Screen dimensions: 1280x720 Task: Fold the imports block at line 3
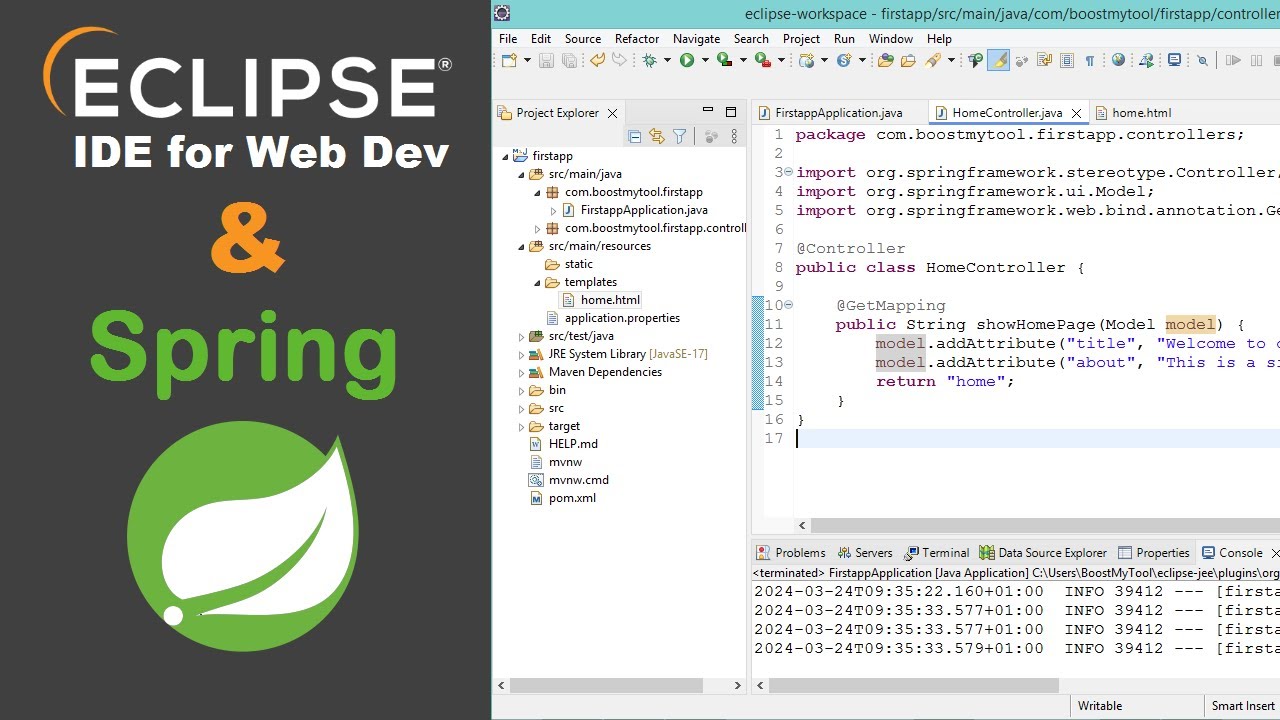coord(788,172)
